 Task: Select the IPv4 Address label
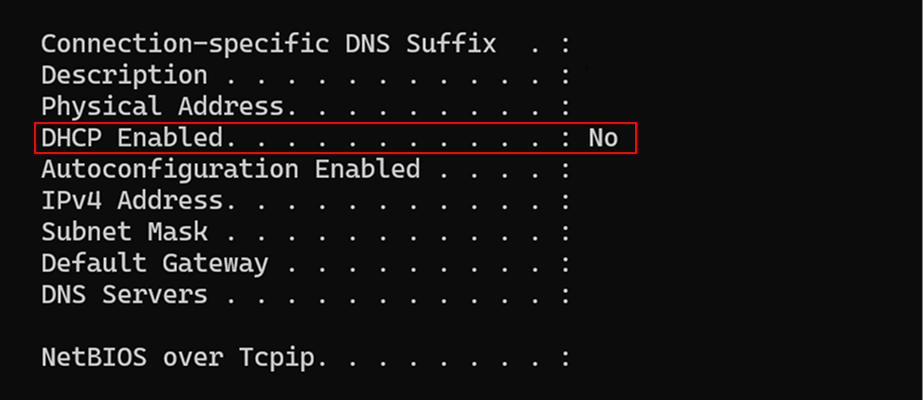[x=132, y=201]
